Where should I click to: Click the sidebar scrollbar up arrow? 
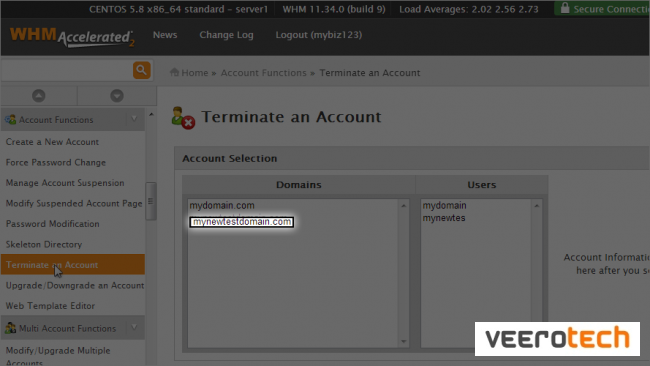coord(151,114)
